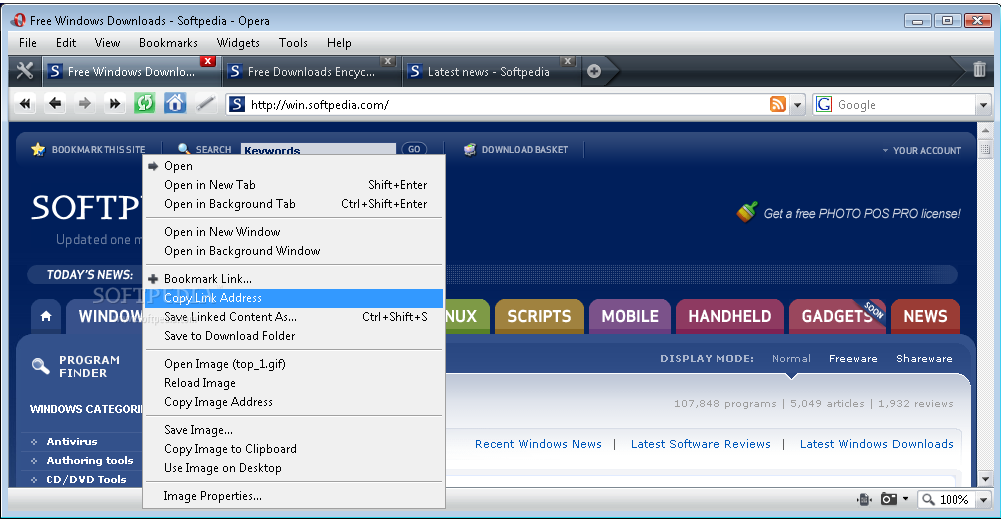The width and height of the screenshot is (1001, 519).
Task: Click the photo camera icon in status bar
Action: [889, 499]
